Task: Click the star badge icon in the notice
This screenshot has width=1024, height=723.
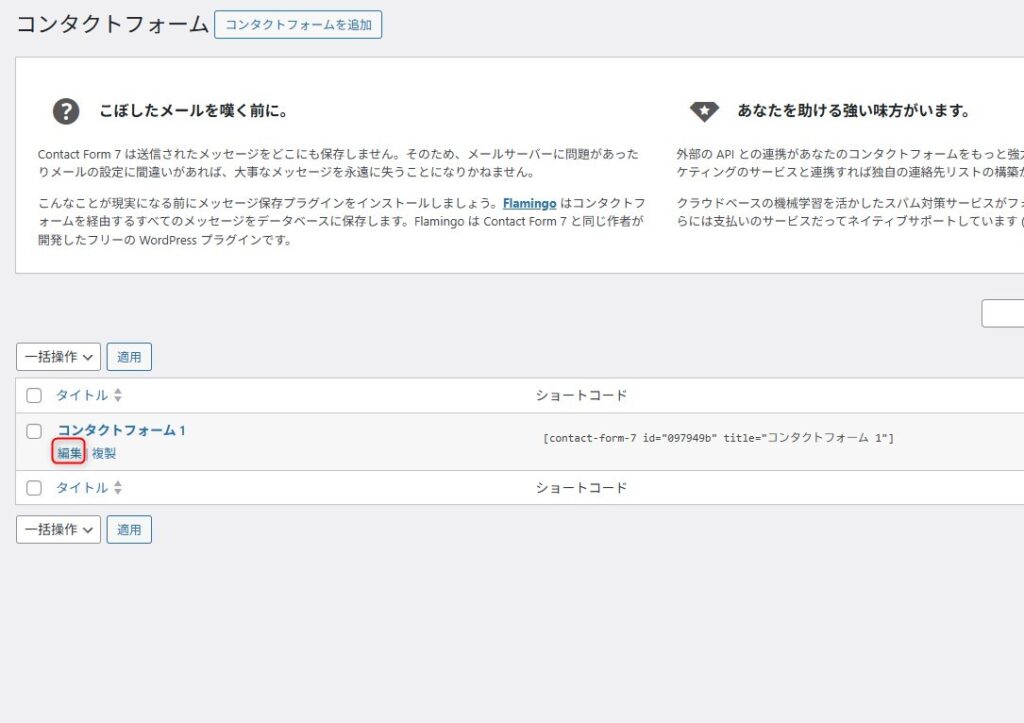Action: click(x=704, y=111)
